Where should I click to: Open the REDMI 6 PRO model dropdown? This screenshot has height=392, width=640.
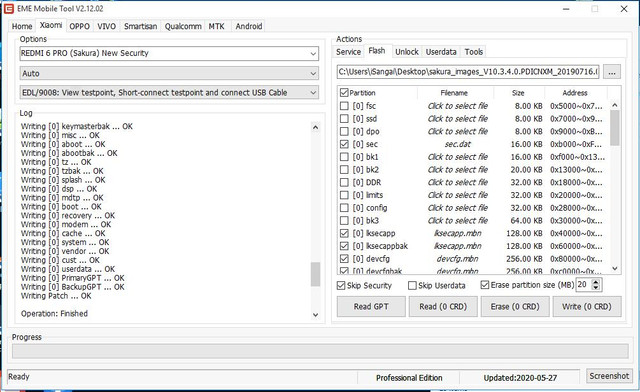[169, 53]
